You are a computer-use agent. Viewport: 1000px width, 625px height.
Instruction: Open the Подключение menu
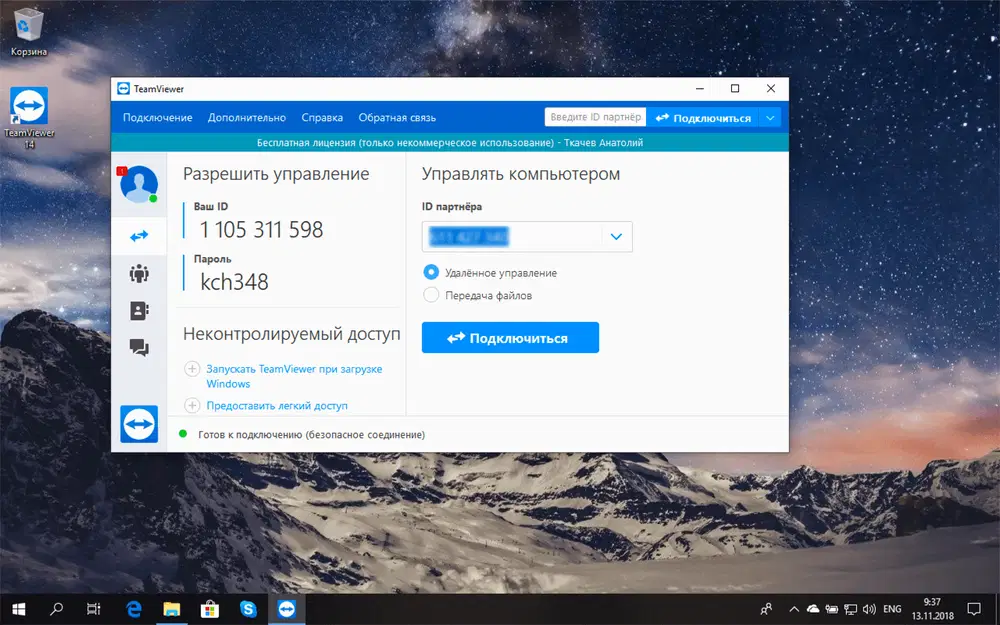click(158, 117)
